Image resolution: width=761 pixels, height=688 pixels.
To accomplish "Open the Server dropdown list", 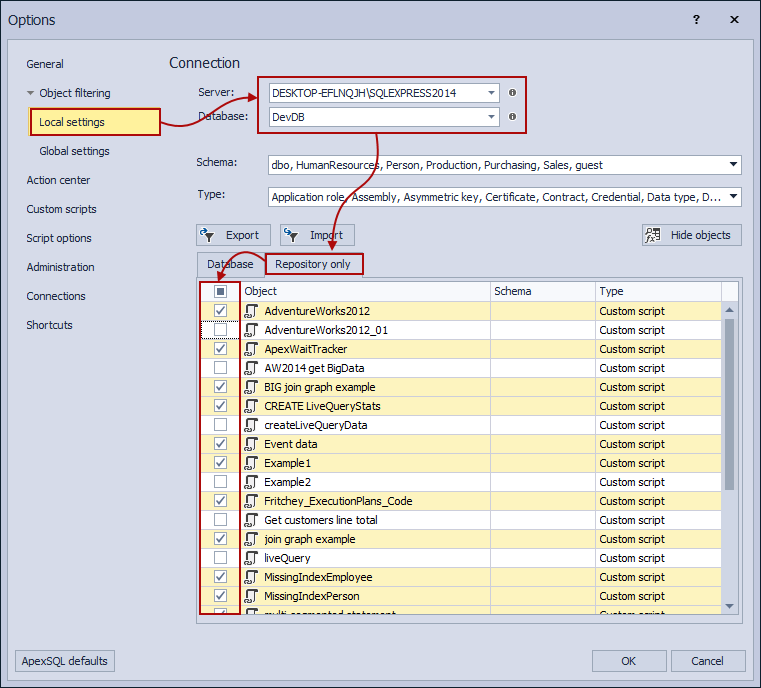I will click(x=490, y=93).
